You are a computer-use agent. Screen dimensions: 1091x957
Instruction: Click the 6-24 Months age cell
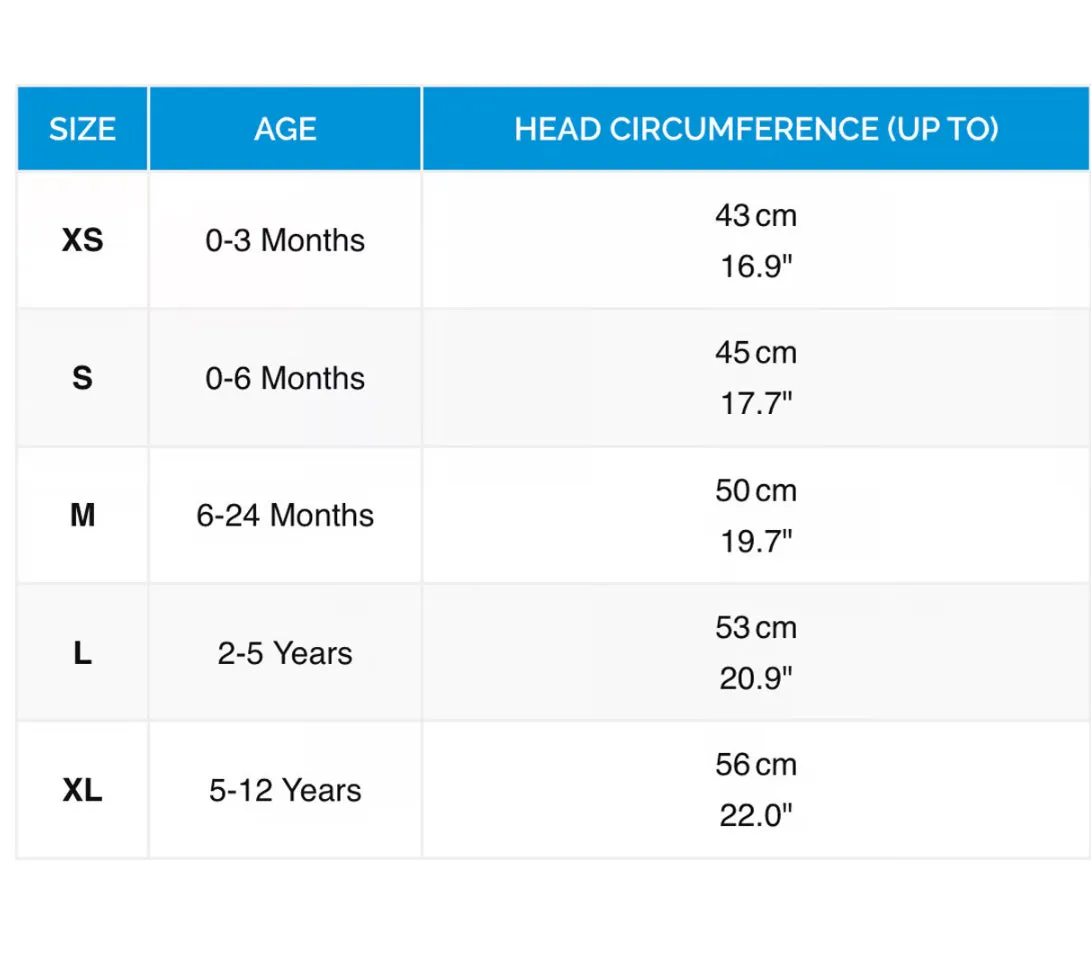pos(285,516)
